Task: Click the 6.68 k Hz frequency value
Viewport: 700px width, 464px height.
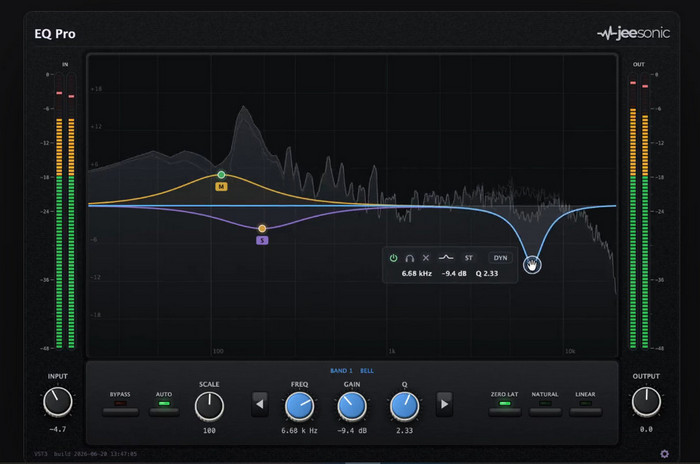Action: [300, 431]
